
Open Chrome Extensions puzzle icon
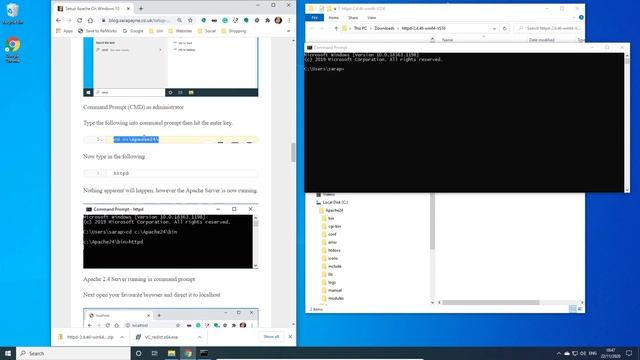(x=267, y=20)
